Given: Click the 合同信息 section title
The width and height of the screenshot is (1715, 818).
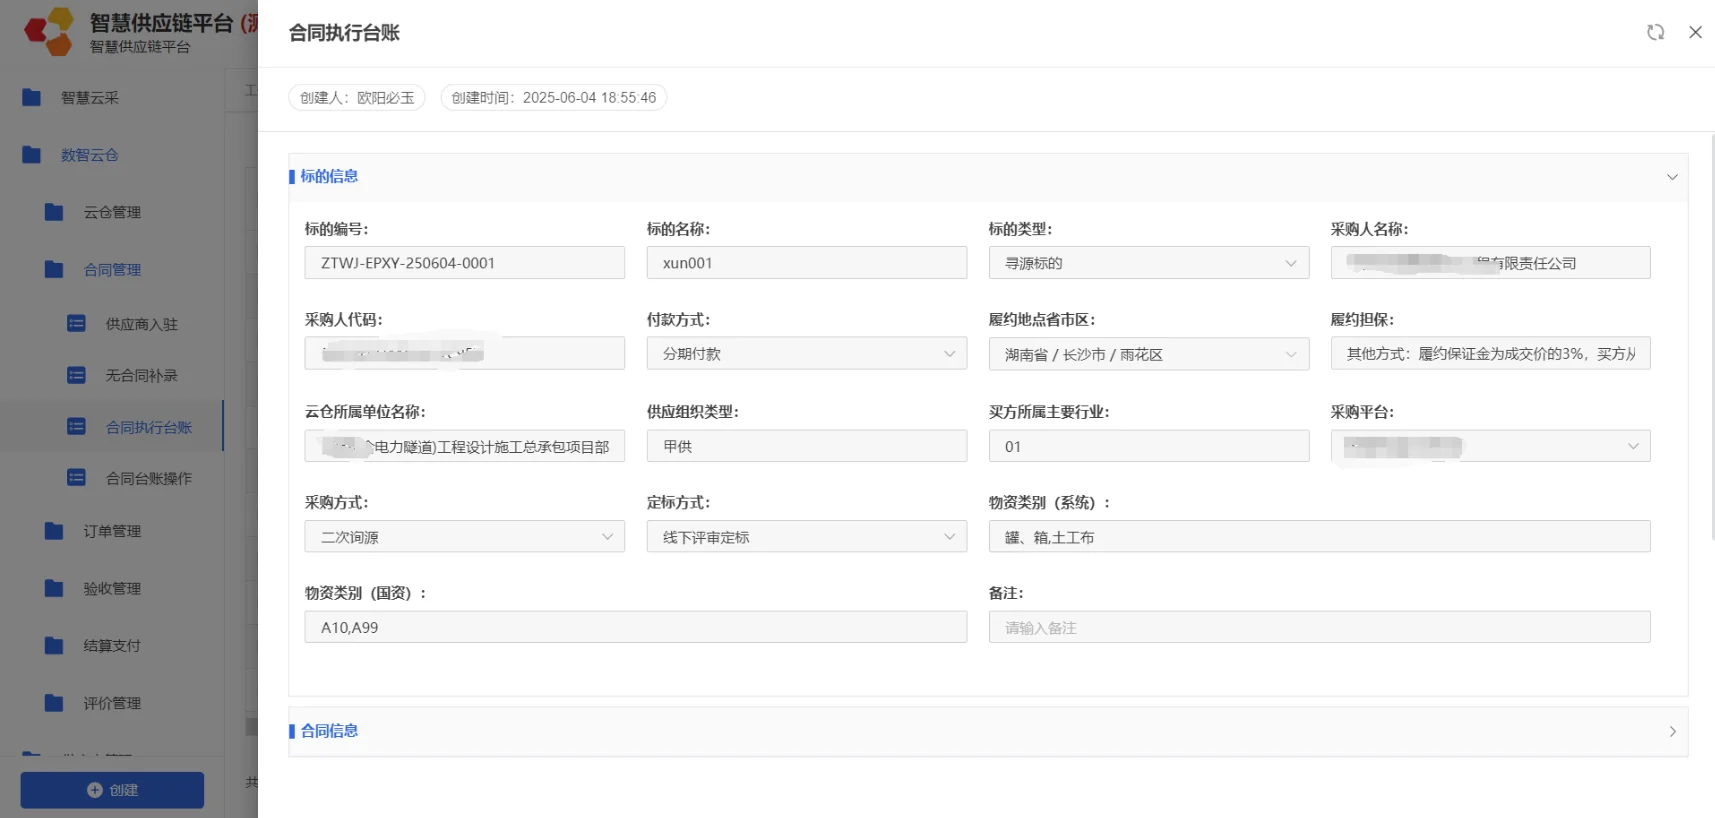Looking at the screenshot, I should [x=329, y=731].
